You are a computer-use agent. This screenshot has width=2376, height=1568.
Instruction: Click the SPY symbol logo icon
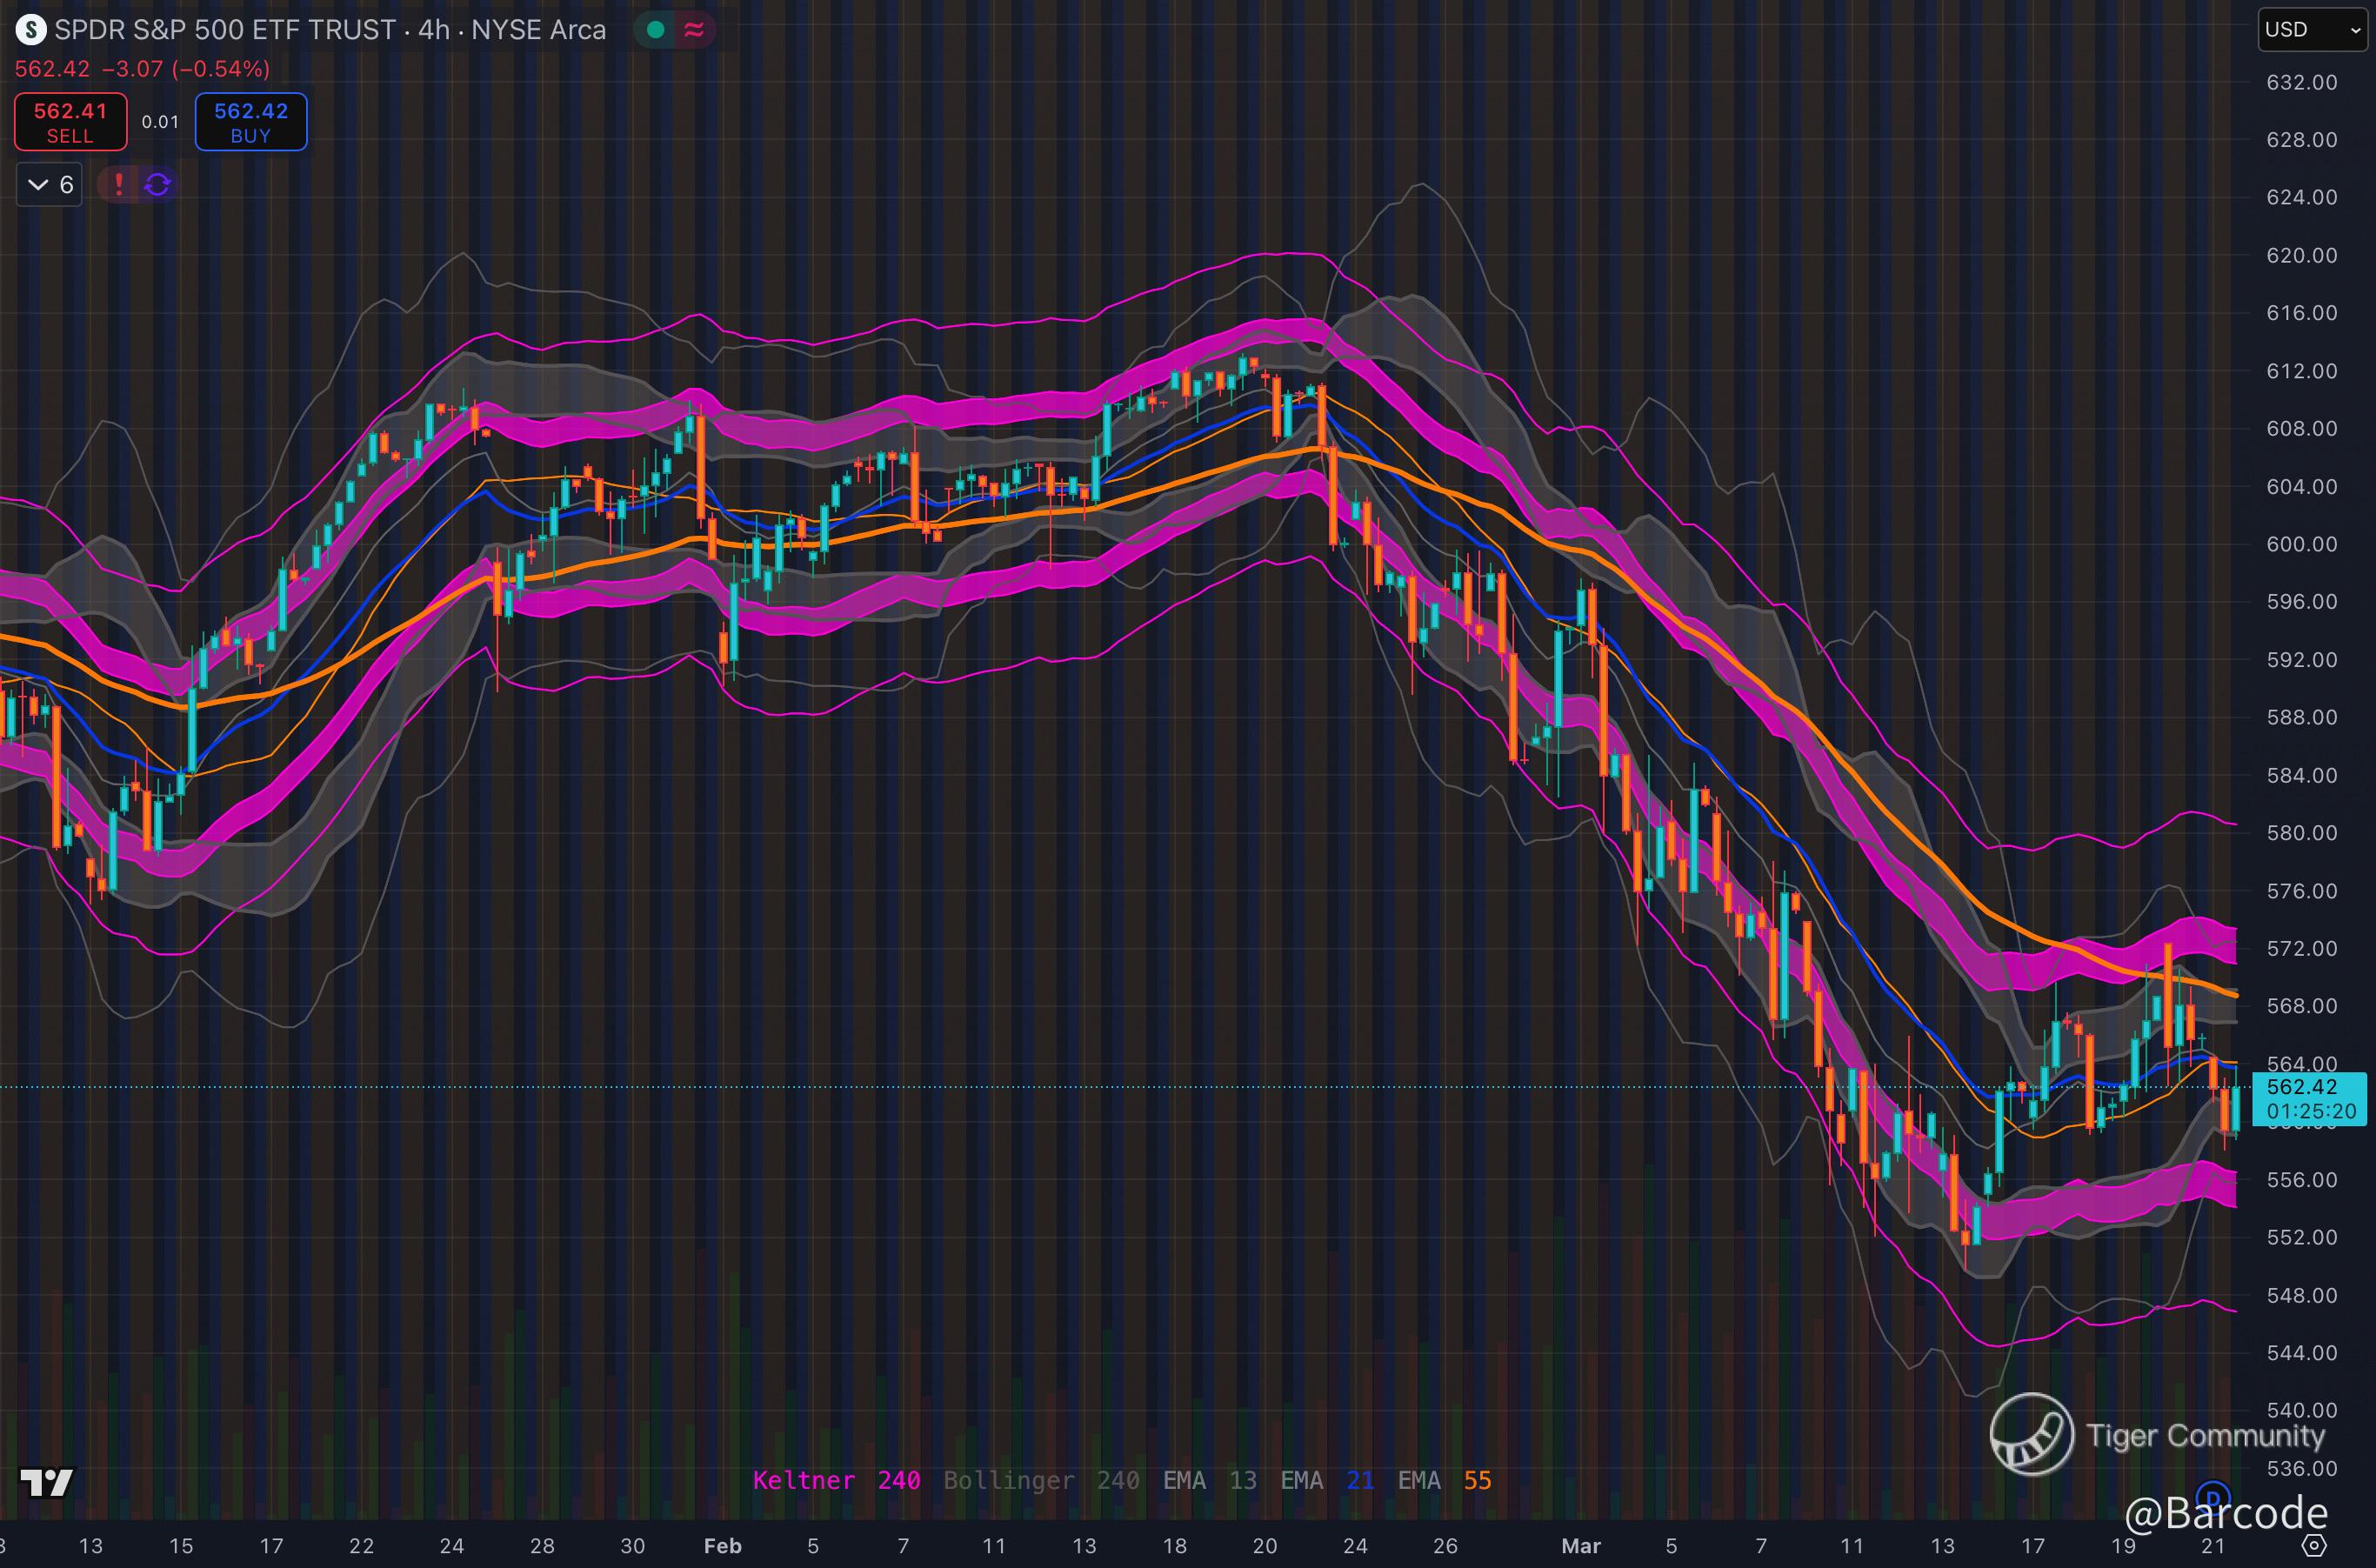(x=31, y=30)
